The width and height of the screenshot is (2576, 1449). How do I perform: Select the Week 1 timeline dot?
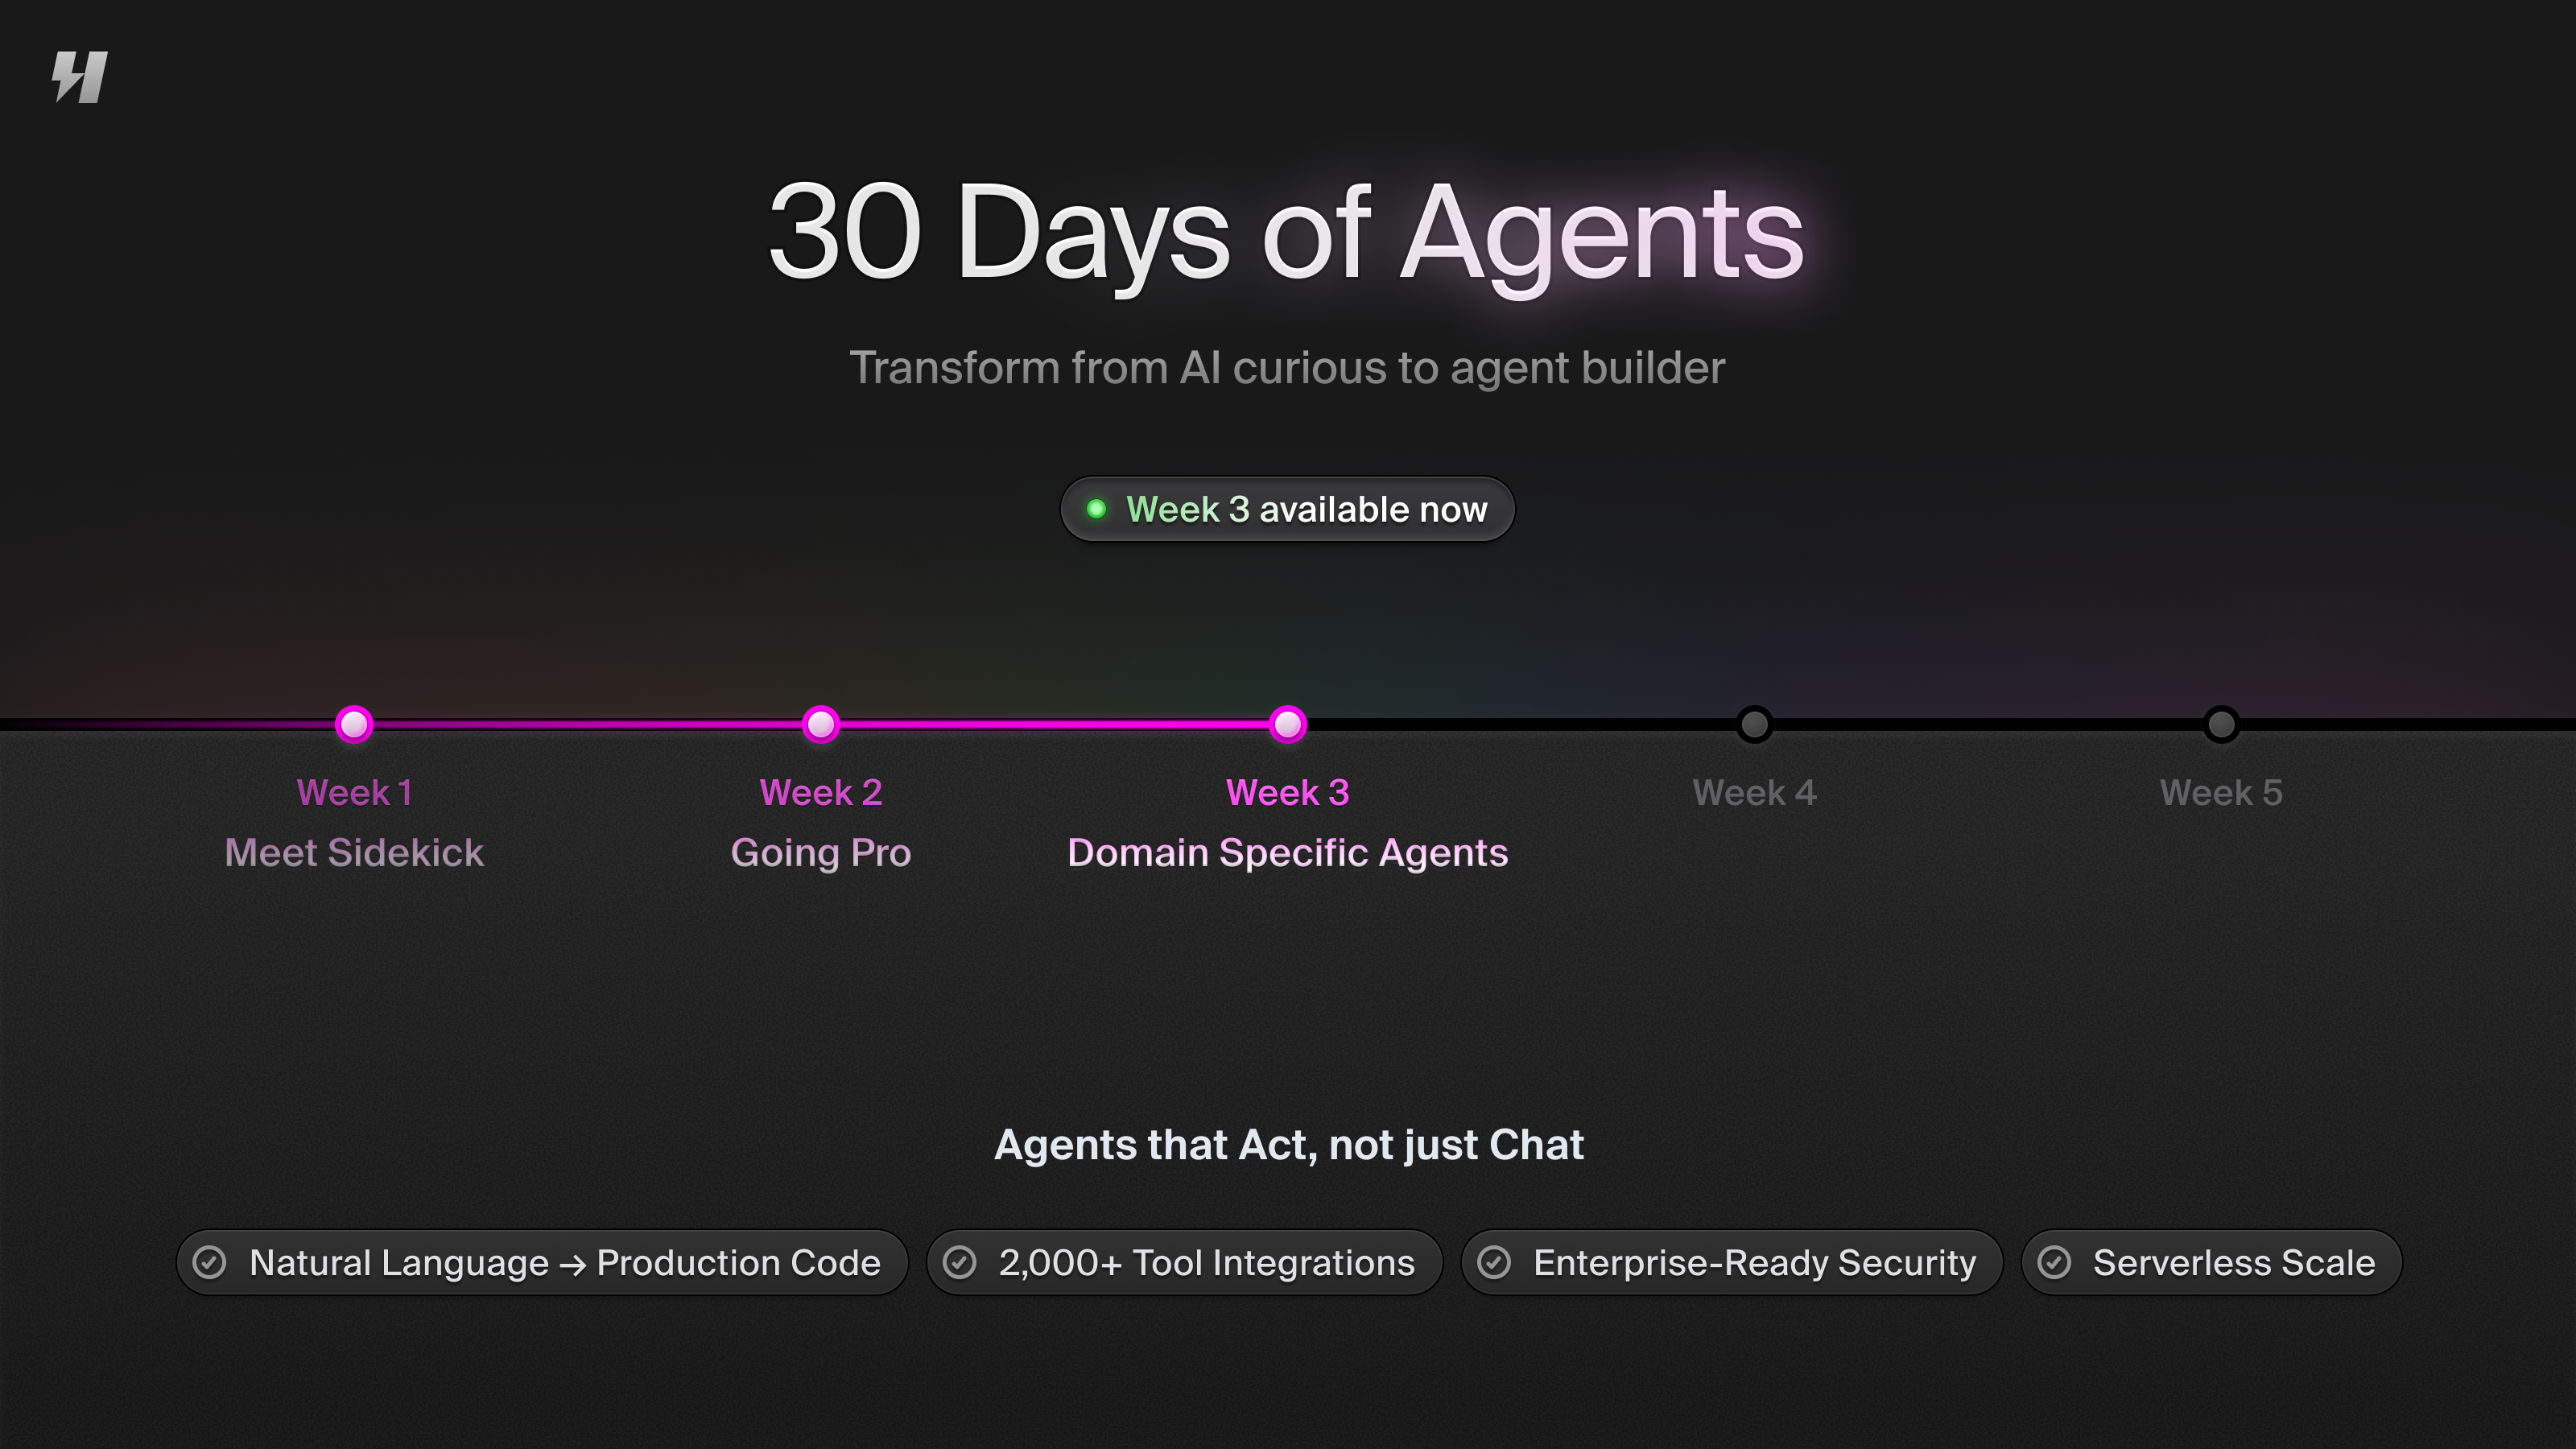point(355,724)
